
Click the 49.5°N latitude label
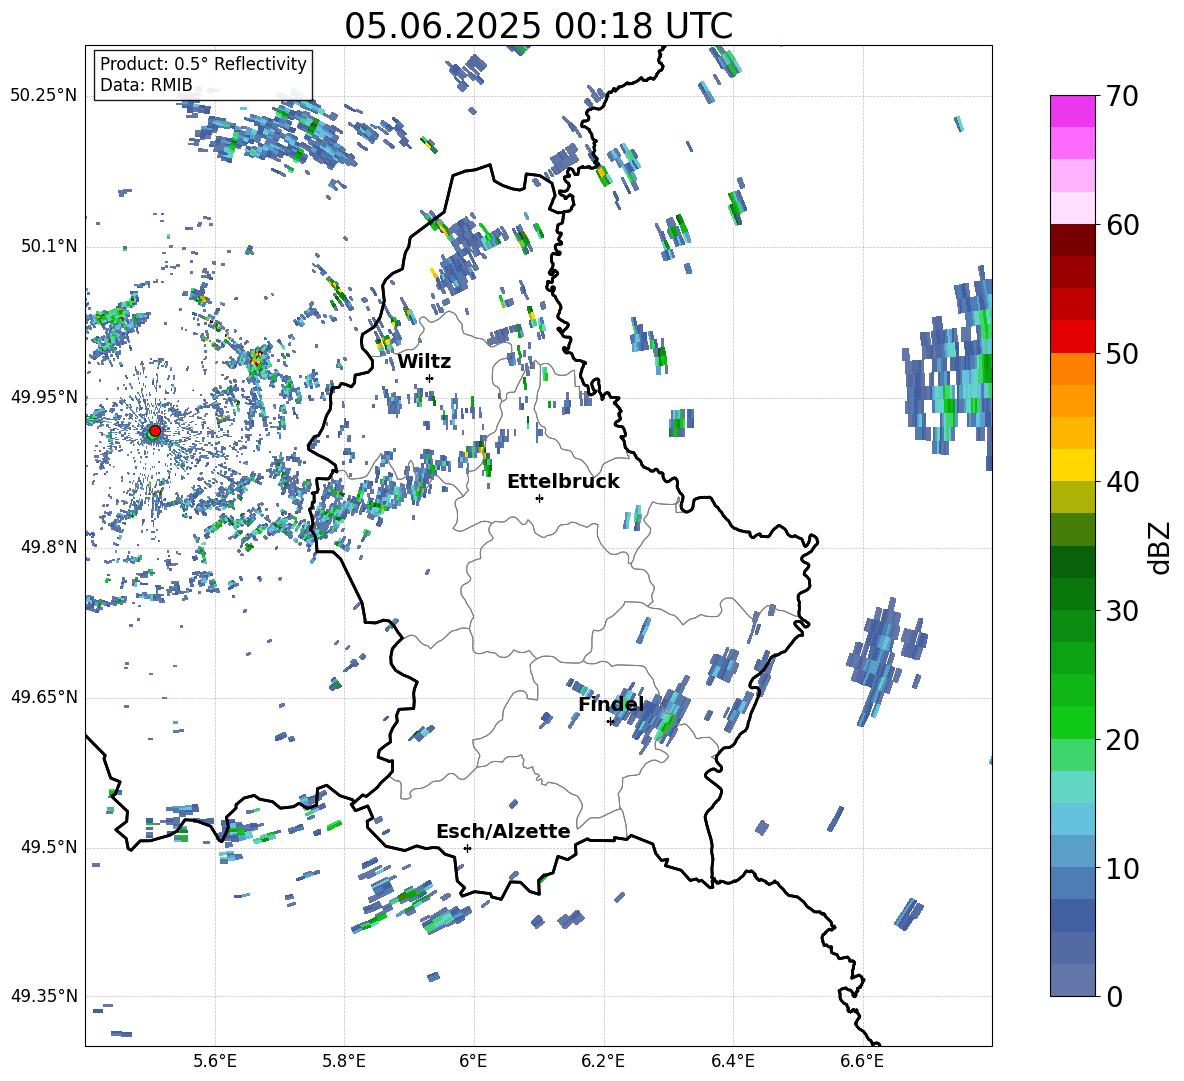tap(49, 847)
